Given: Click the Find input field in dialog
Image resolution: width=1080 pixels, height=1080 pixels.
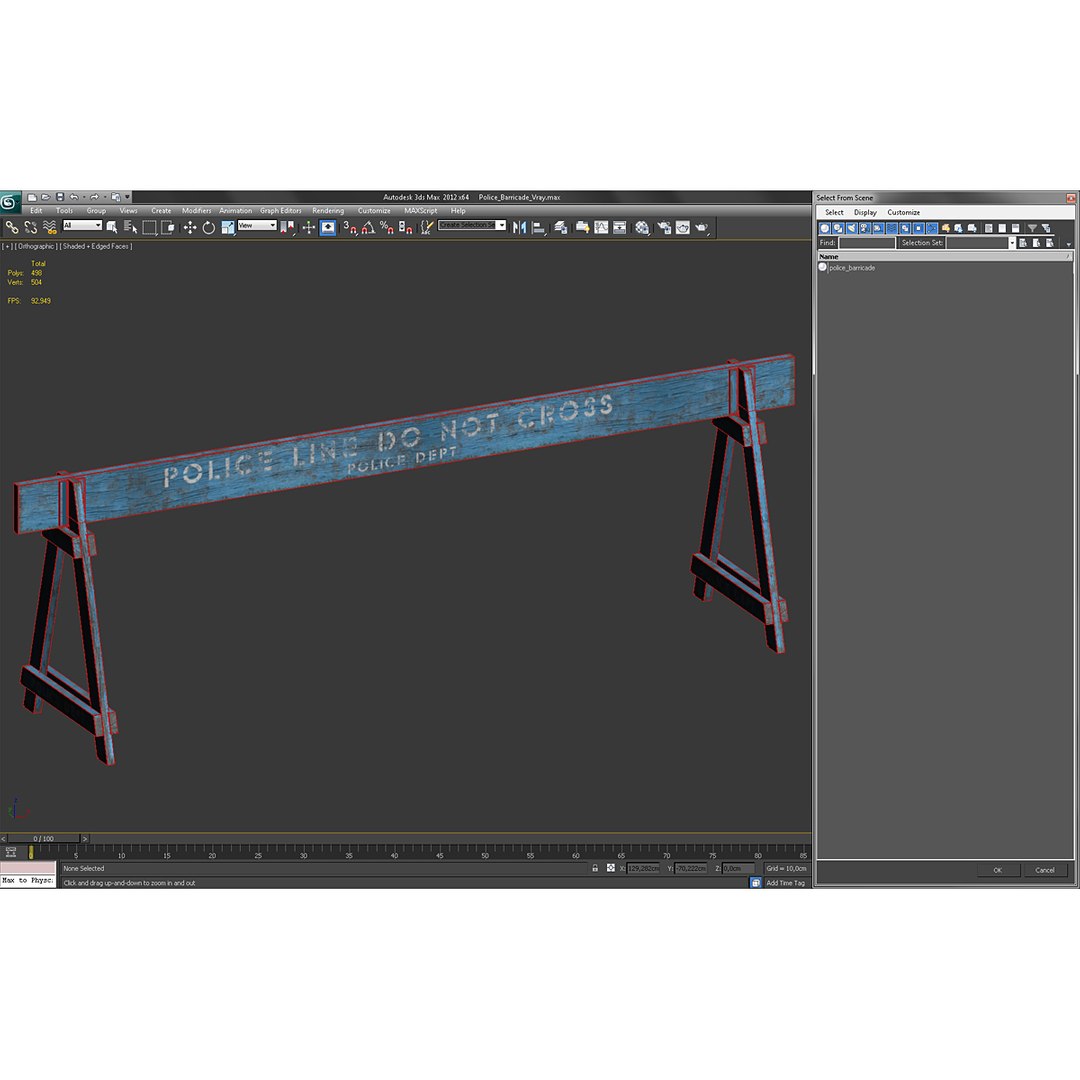Looking at the screenshot, I should pos(866,242).
